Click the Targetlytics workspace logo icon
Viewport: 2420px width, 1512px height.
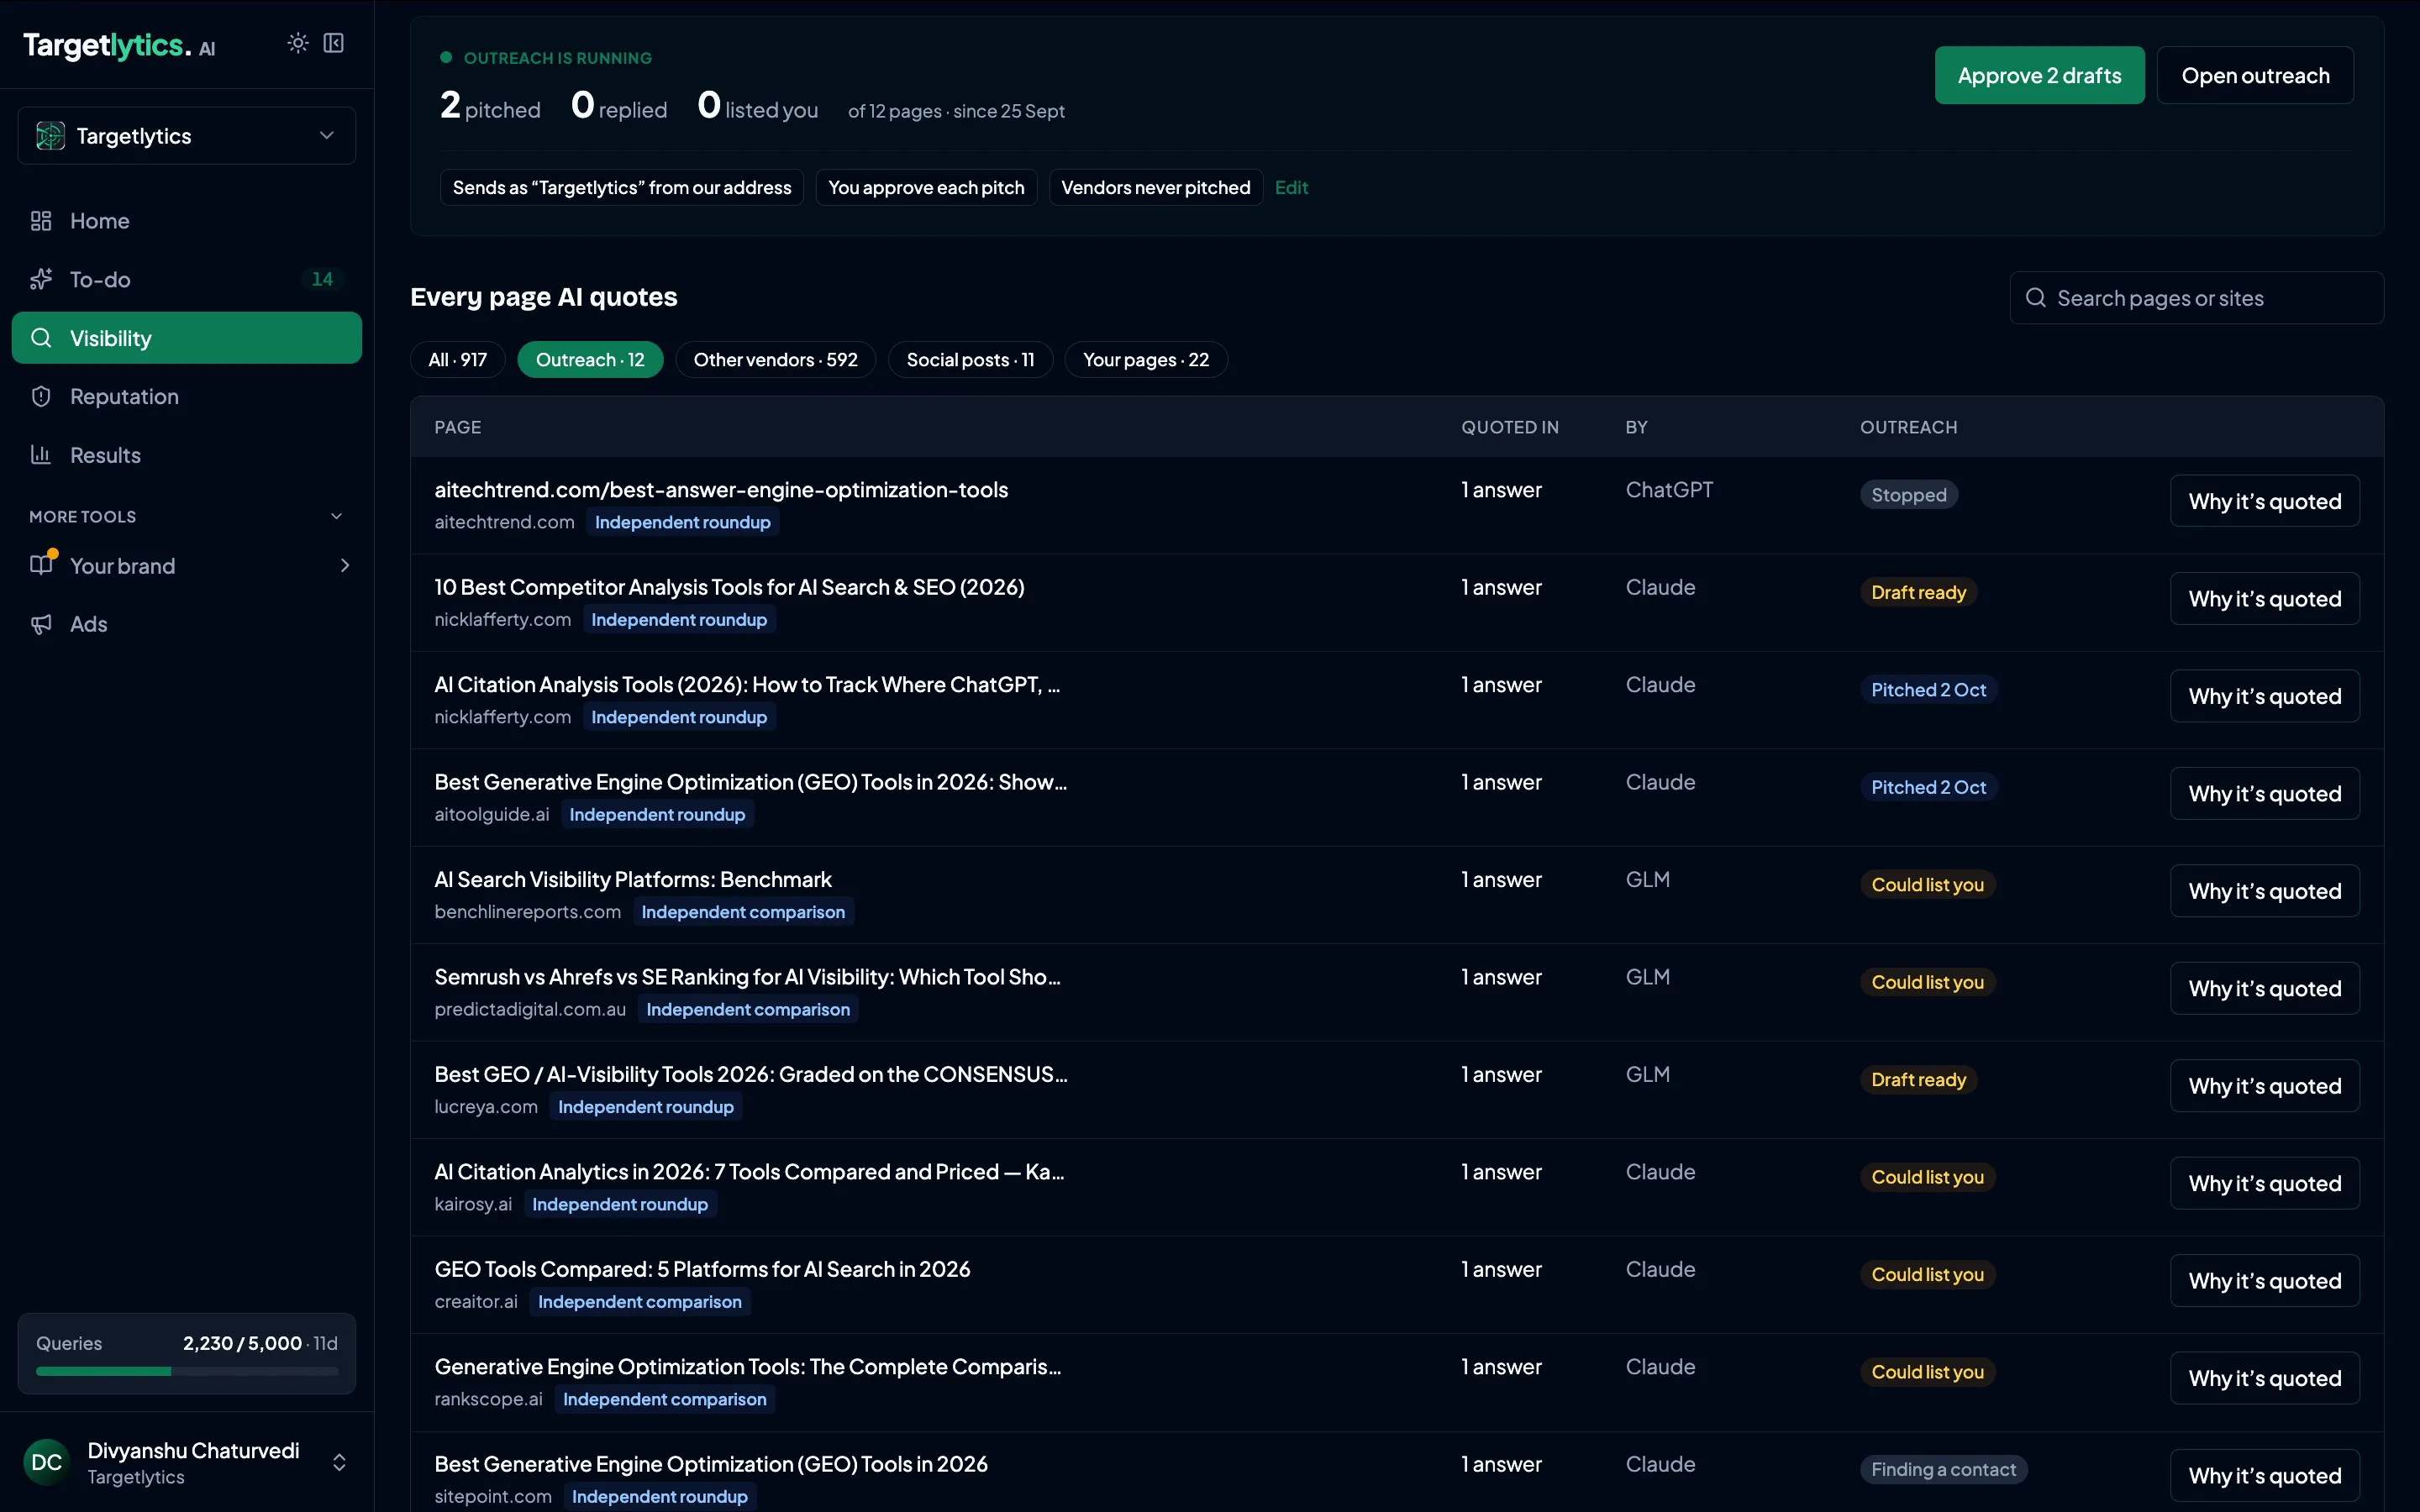pos(50,136)
